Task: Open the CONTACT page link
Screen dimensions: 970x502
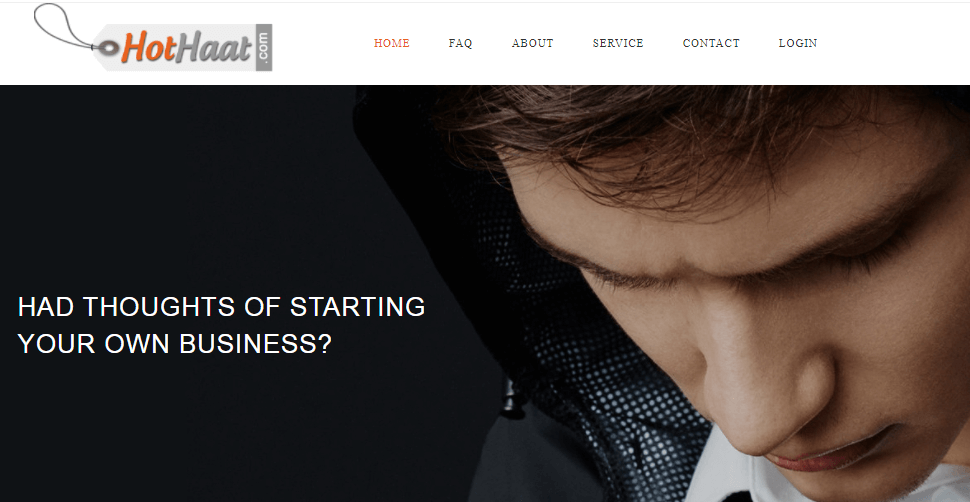Action: pyautogui.click(x=711, y=43)
